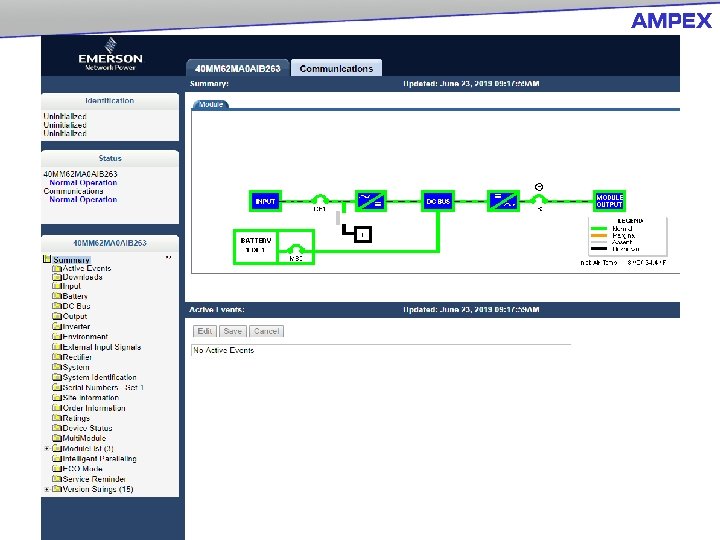The image size is (720, 540).
Task: Click the Output folder icon
Action: (x=56, y=316)
